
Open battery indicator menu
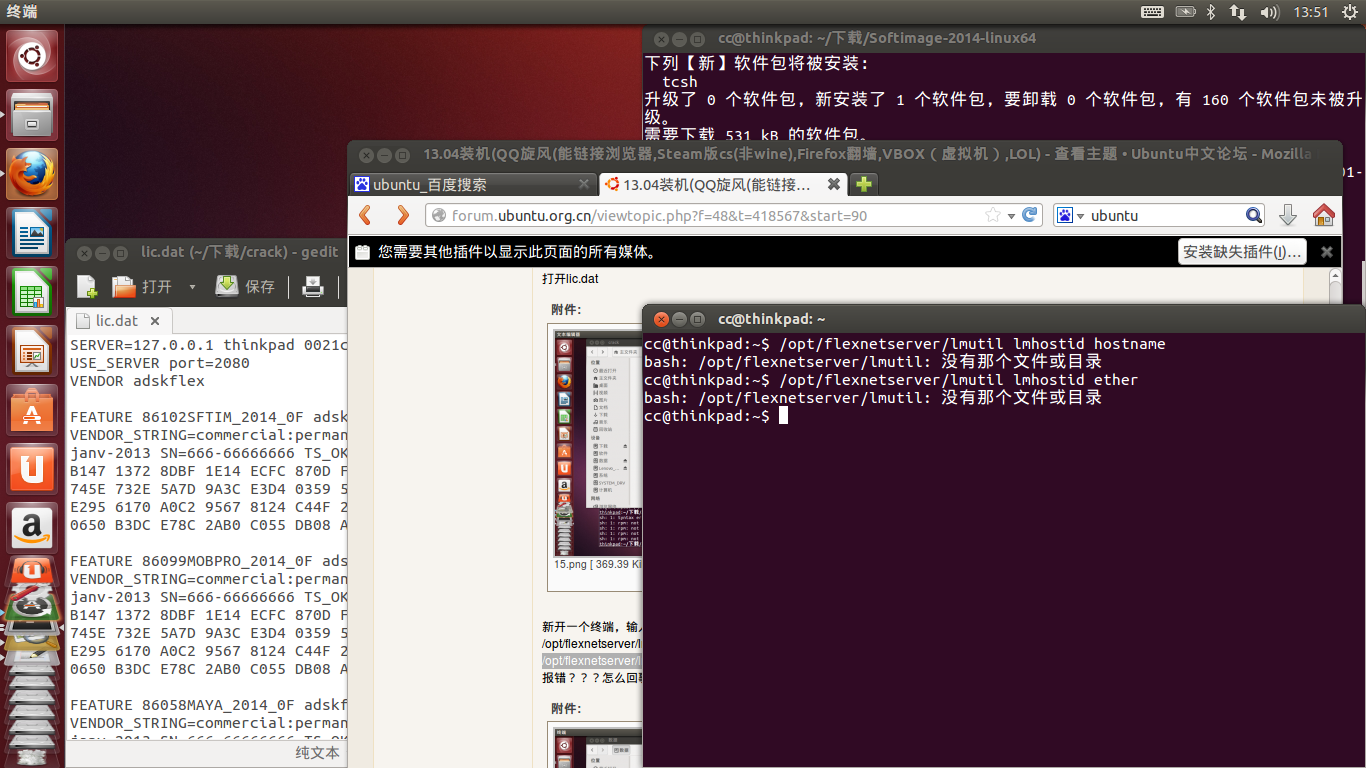[x=1185, y=12]
